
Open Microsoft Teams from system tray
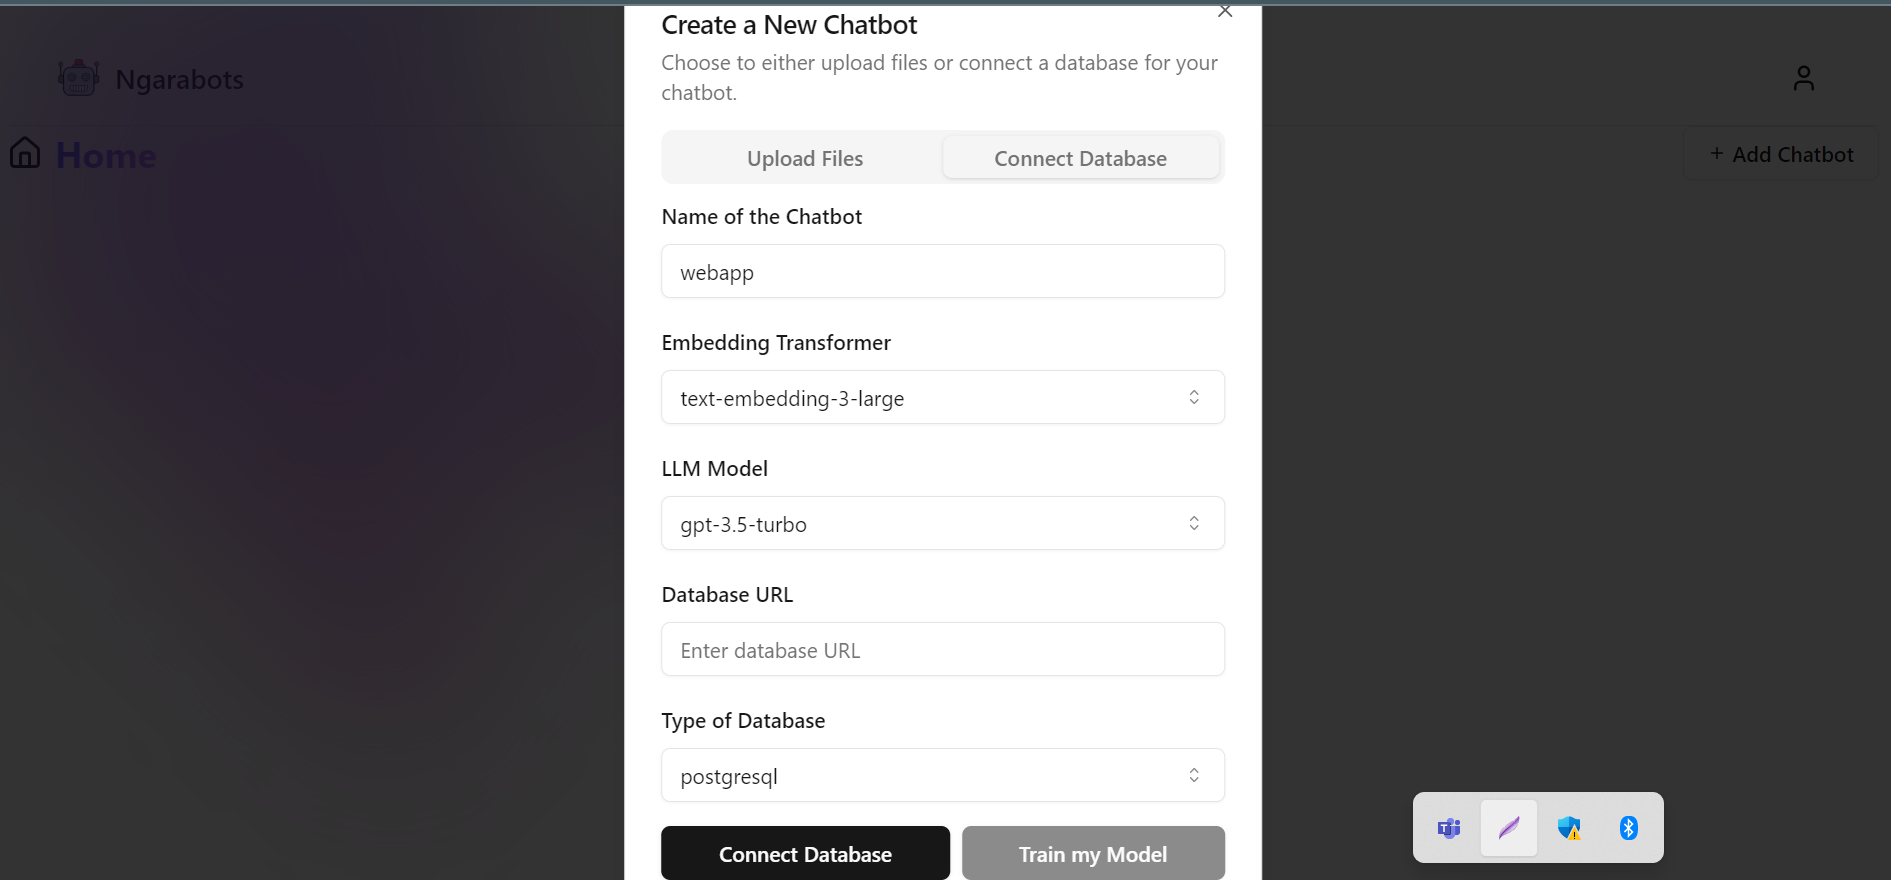click(1449, 828)
